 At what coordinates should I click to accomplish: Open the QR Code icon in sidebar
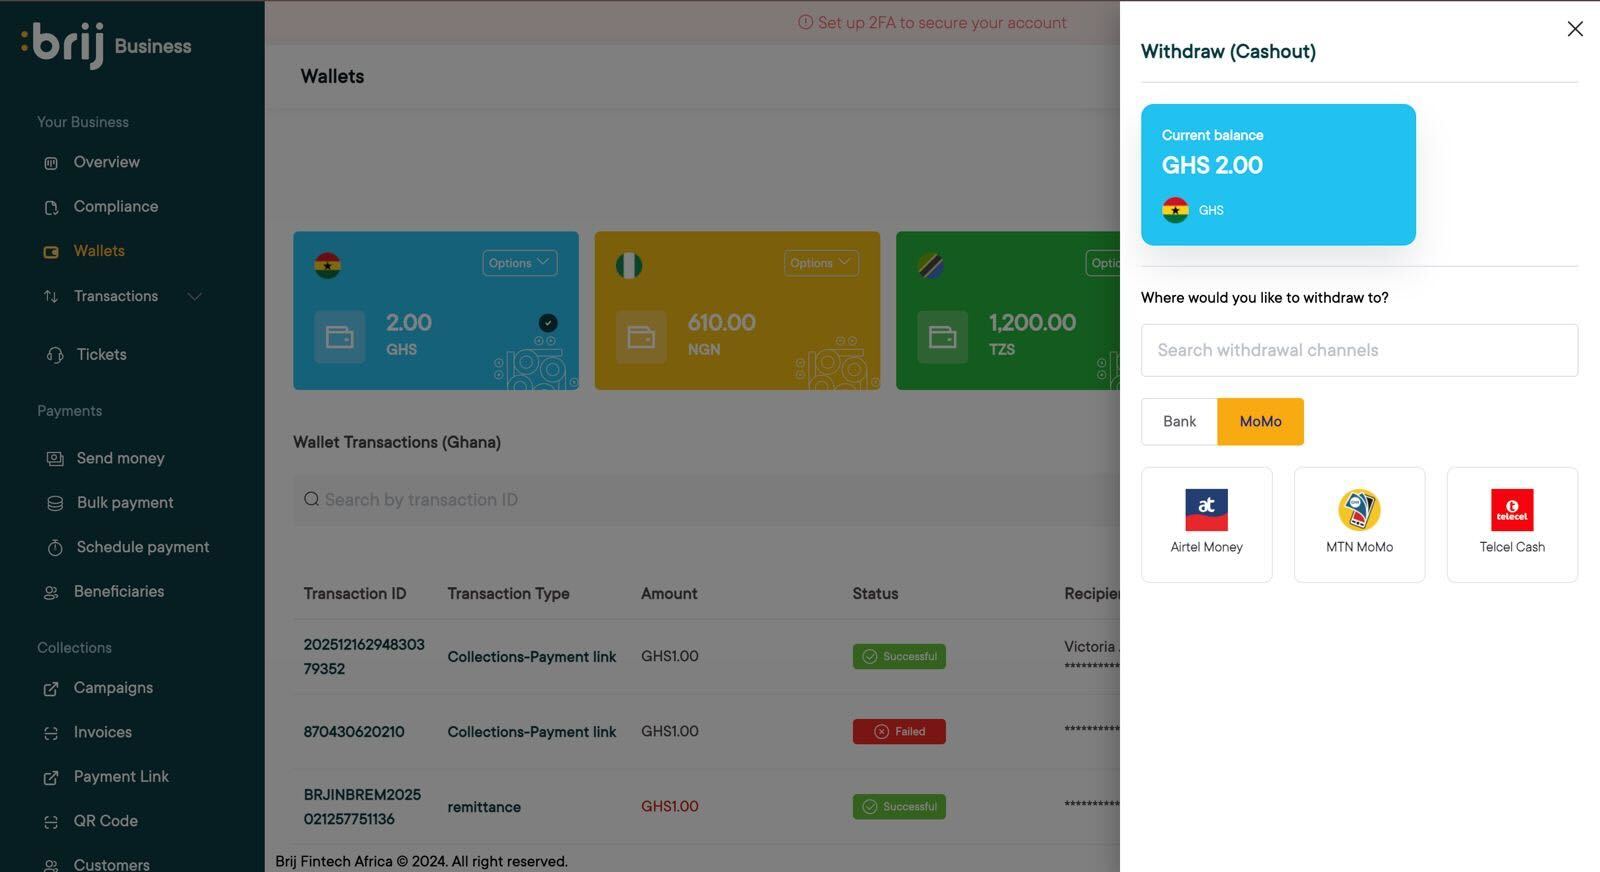51,822
